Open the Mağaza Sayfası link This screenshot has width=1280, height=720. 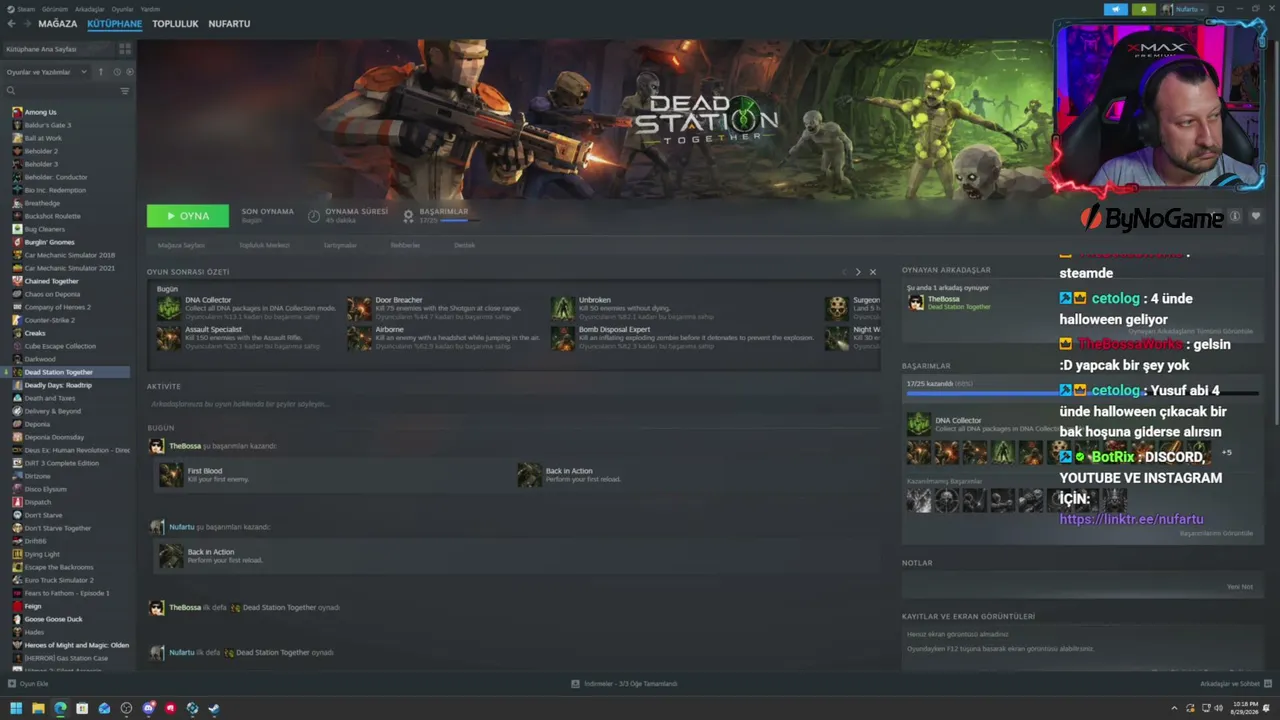pos(181,245)
